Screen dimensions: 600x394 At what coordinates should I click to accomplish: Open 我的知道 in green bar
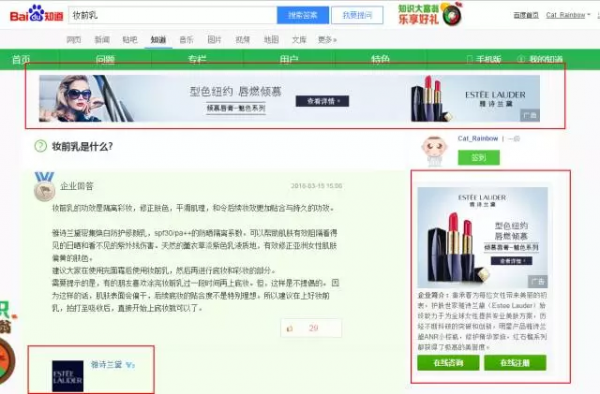pos(540,59)
